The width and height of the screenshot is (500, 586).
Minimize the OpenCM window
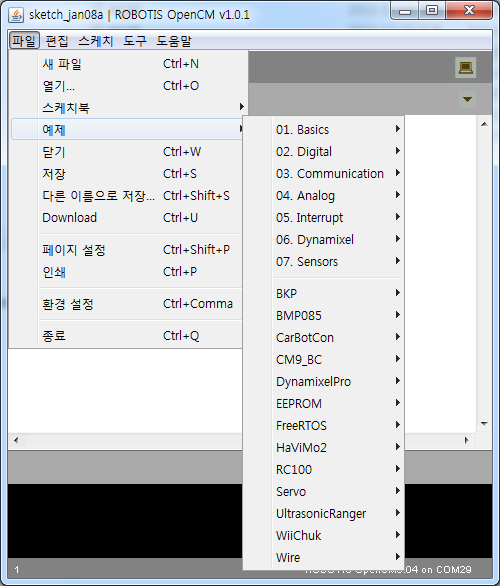[405, 11]
